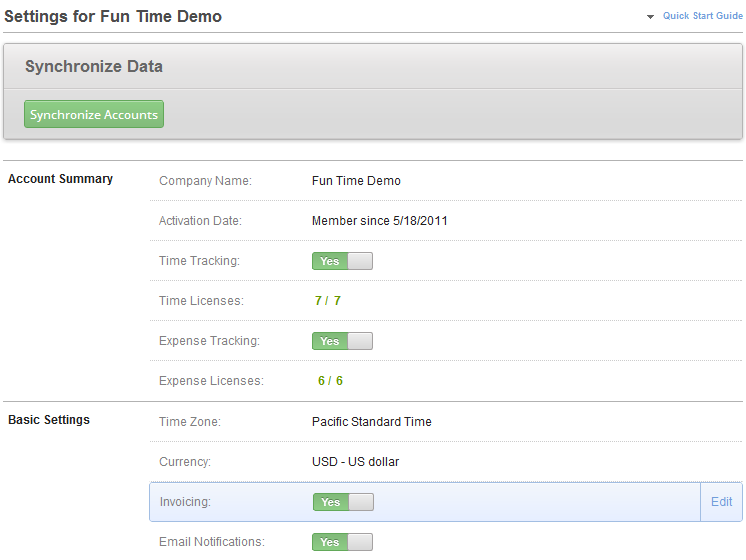The height and width of the screenshot is (560, 746).
Task: Click the Settings for Fun Time Demo title
Action: click(x=113, y=16)
